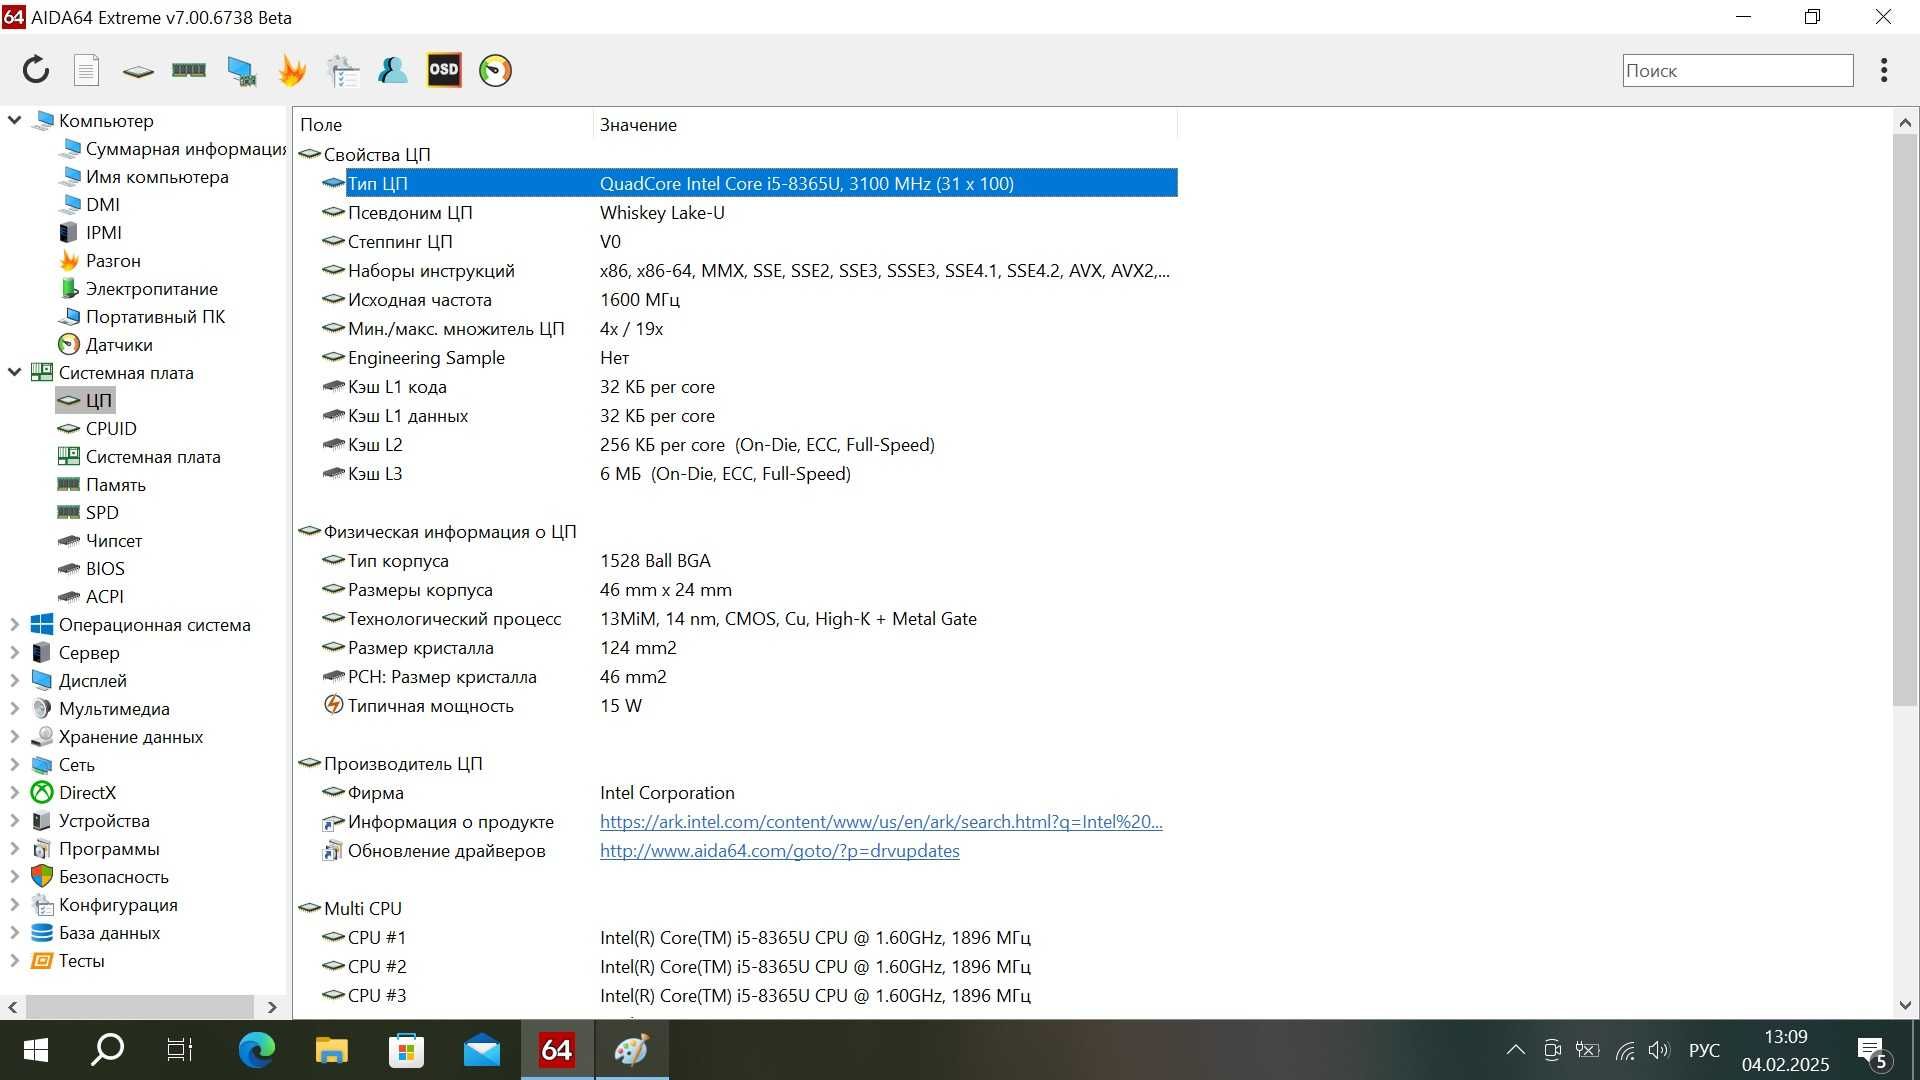Launch Microsoft Edge from the taskbar
The height and width of the screenshot is (1080, 1920).
tap(256, 1050)
